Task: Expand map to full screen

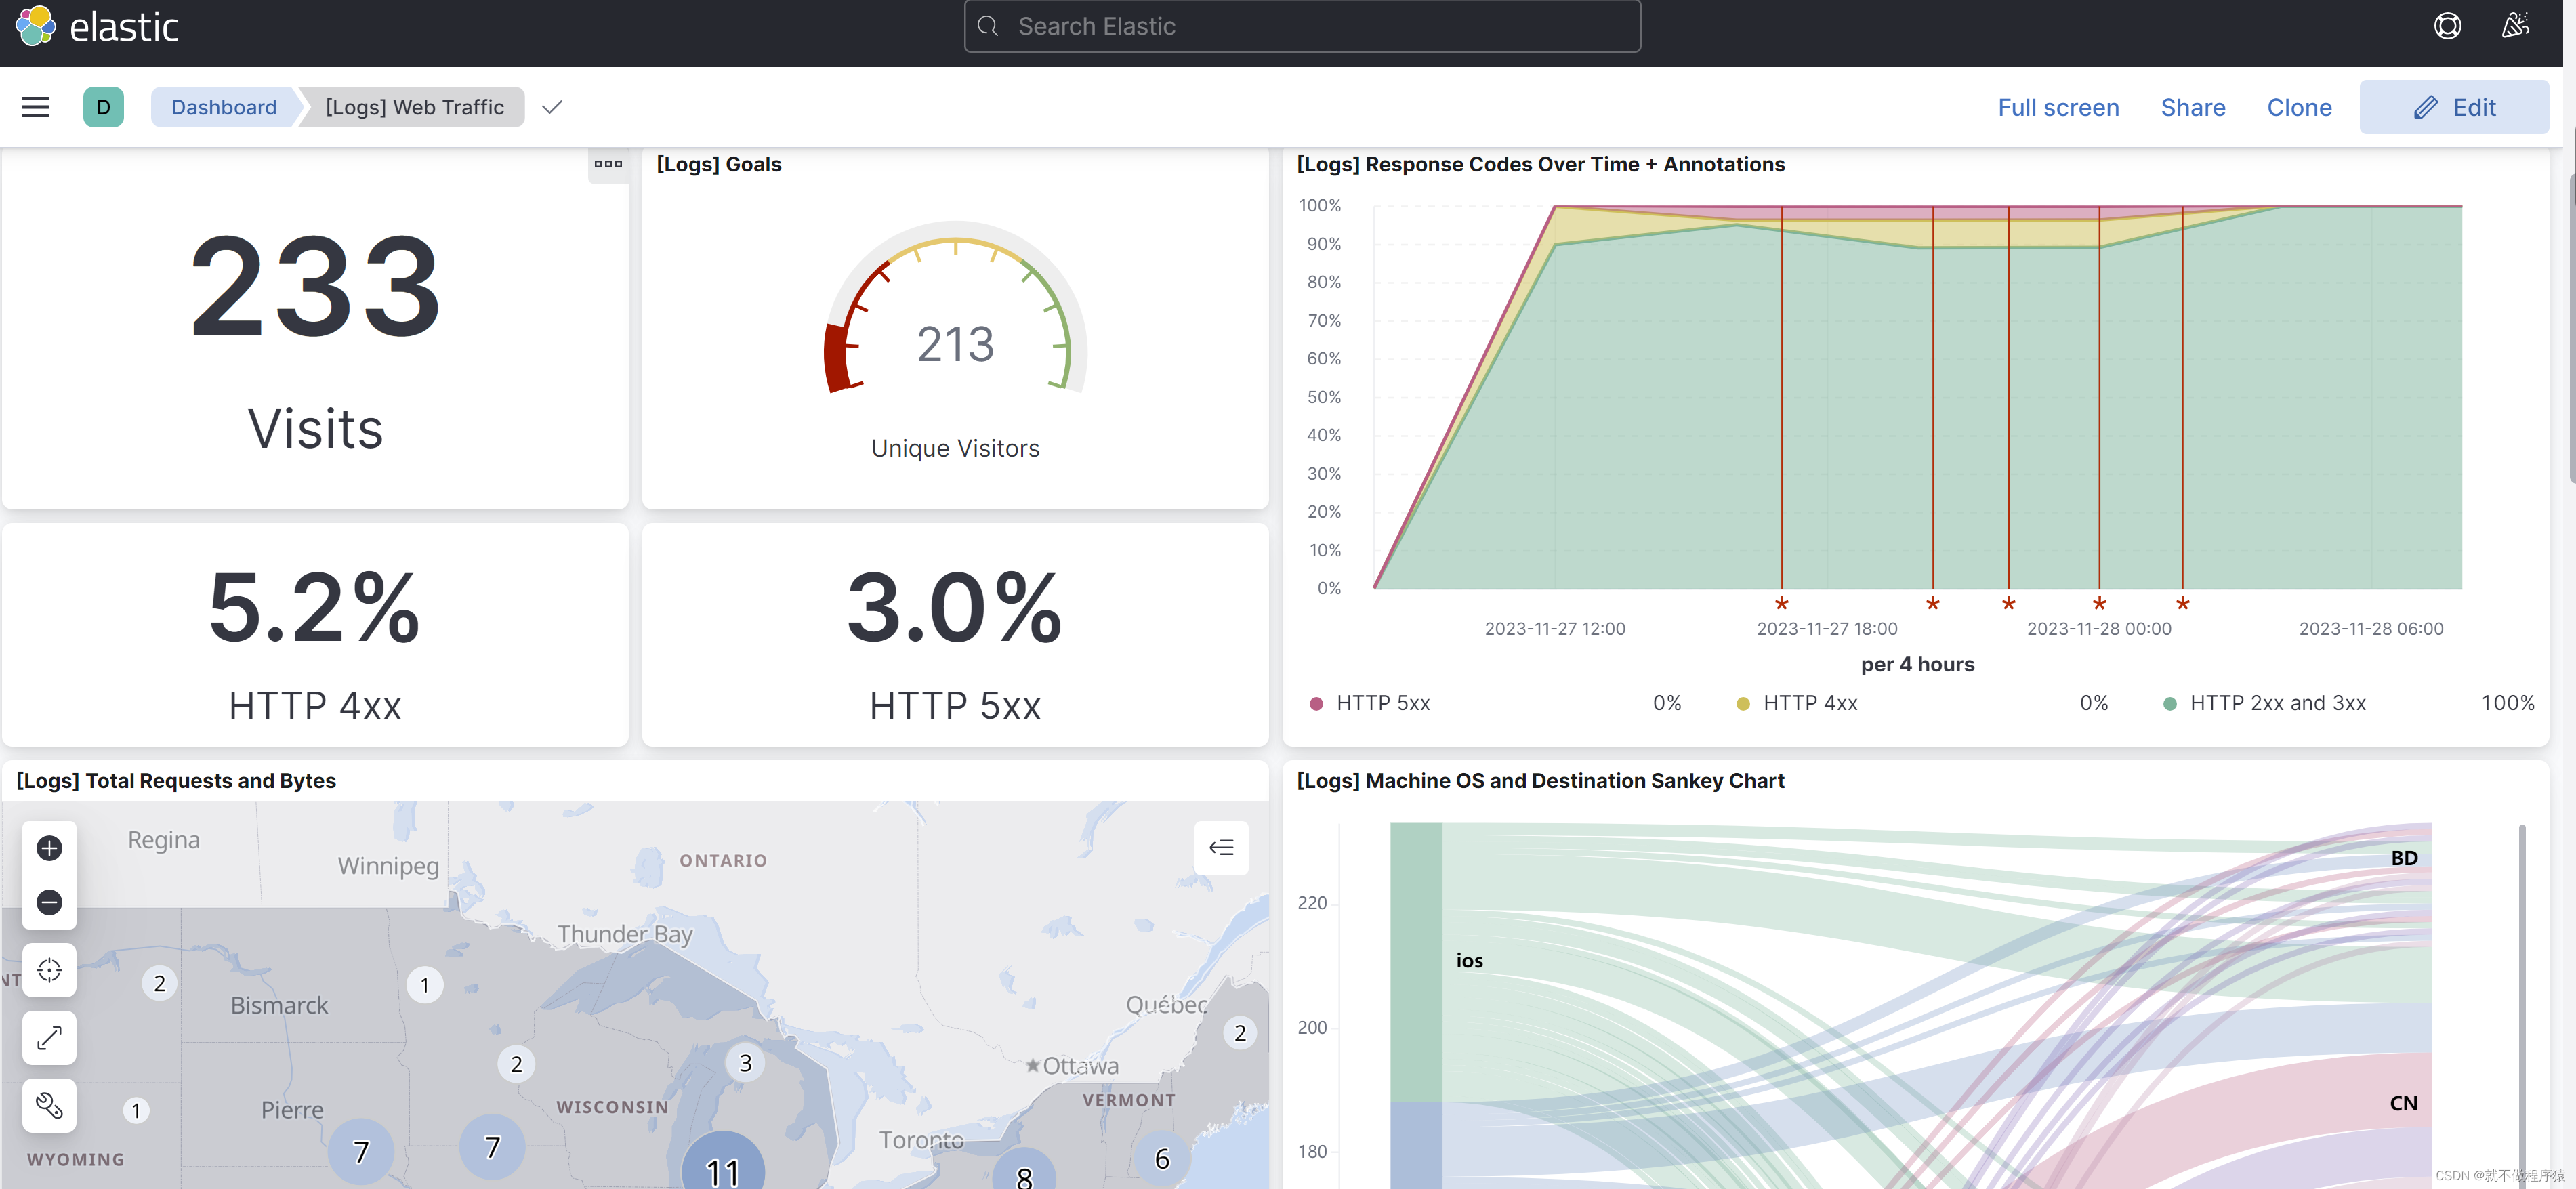Action: [49, 1038]
